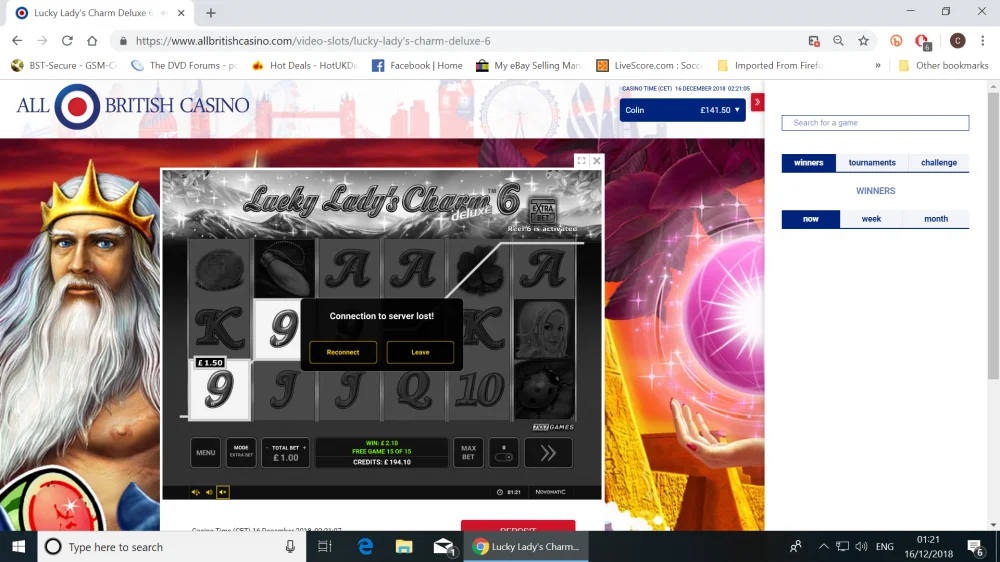Click the game clock icon
Viewport: 1000px width, 562px height.
tap(500, 492)
